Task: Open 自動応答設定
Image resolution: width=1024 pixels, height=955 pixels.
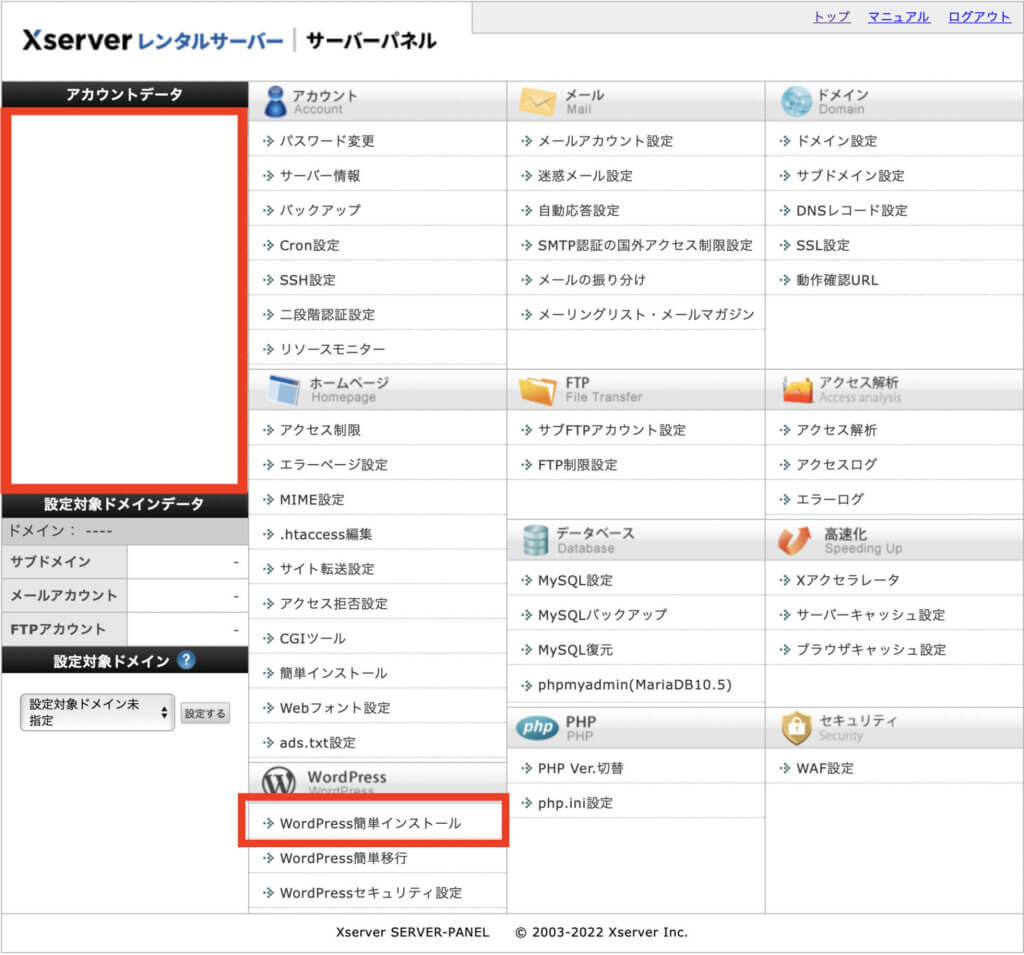Action: pos(579,211)
